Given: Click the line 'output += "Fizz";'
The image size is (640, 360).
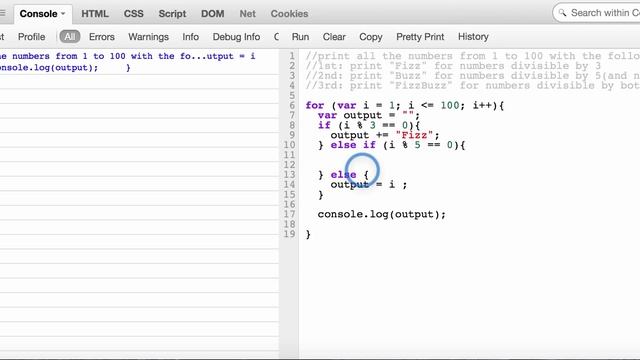Looking at the screenshot, I should (385, 135).
